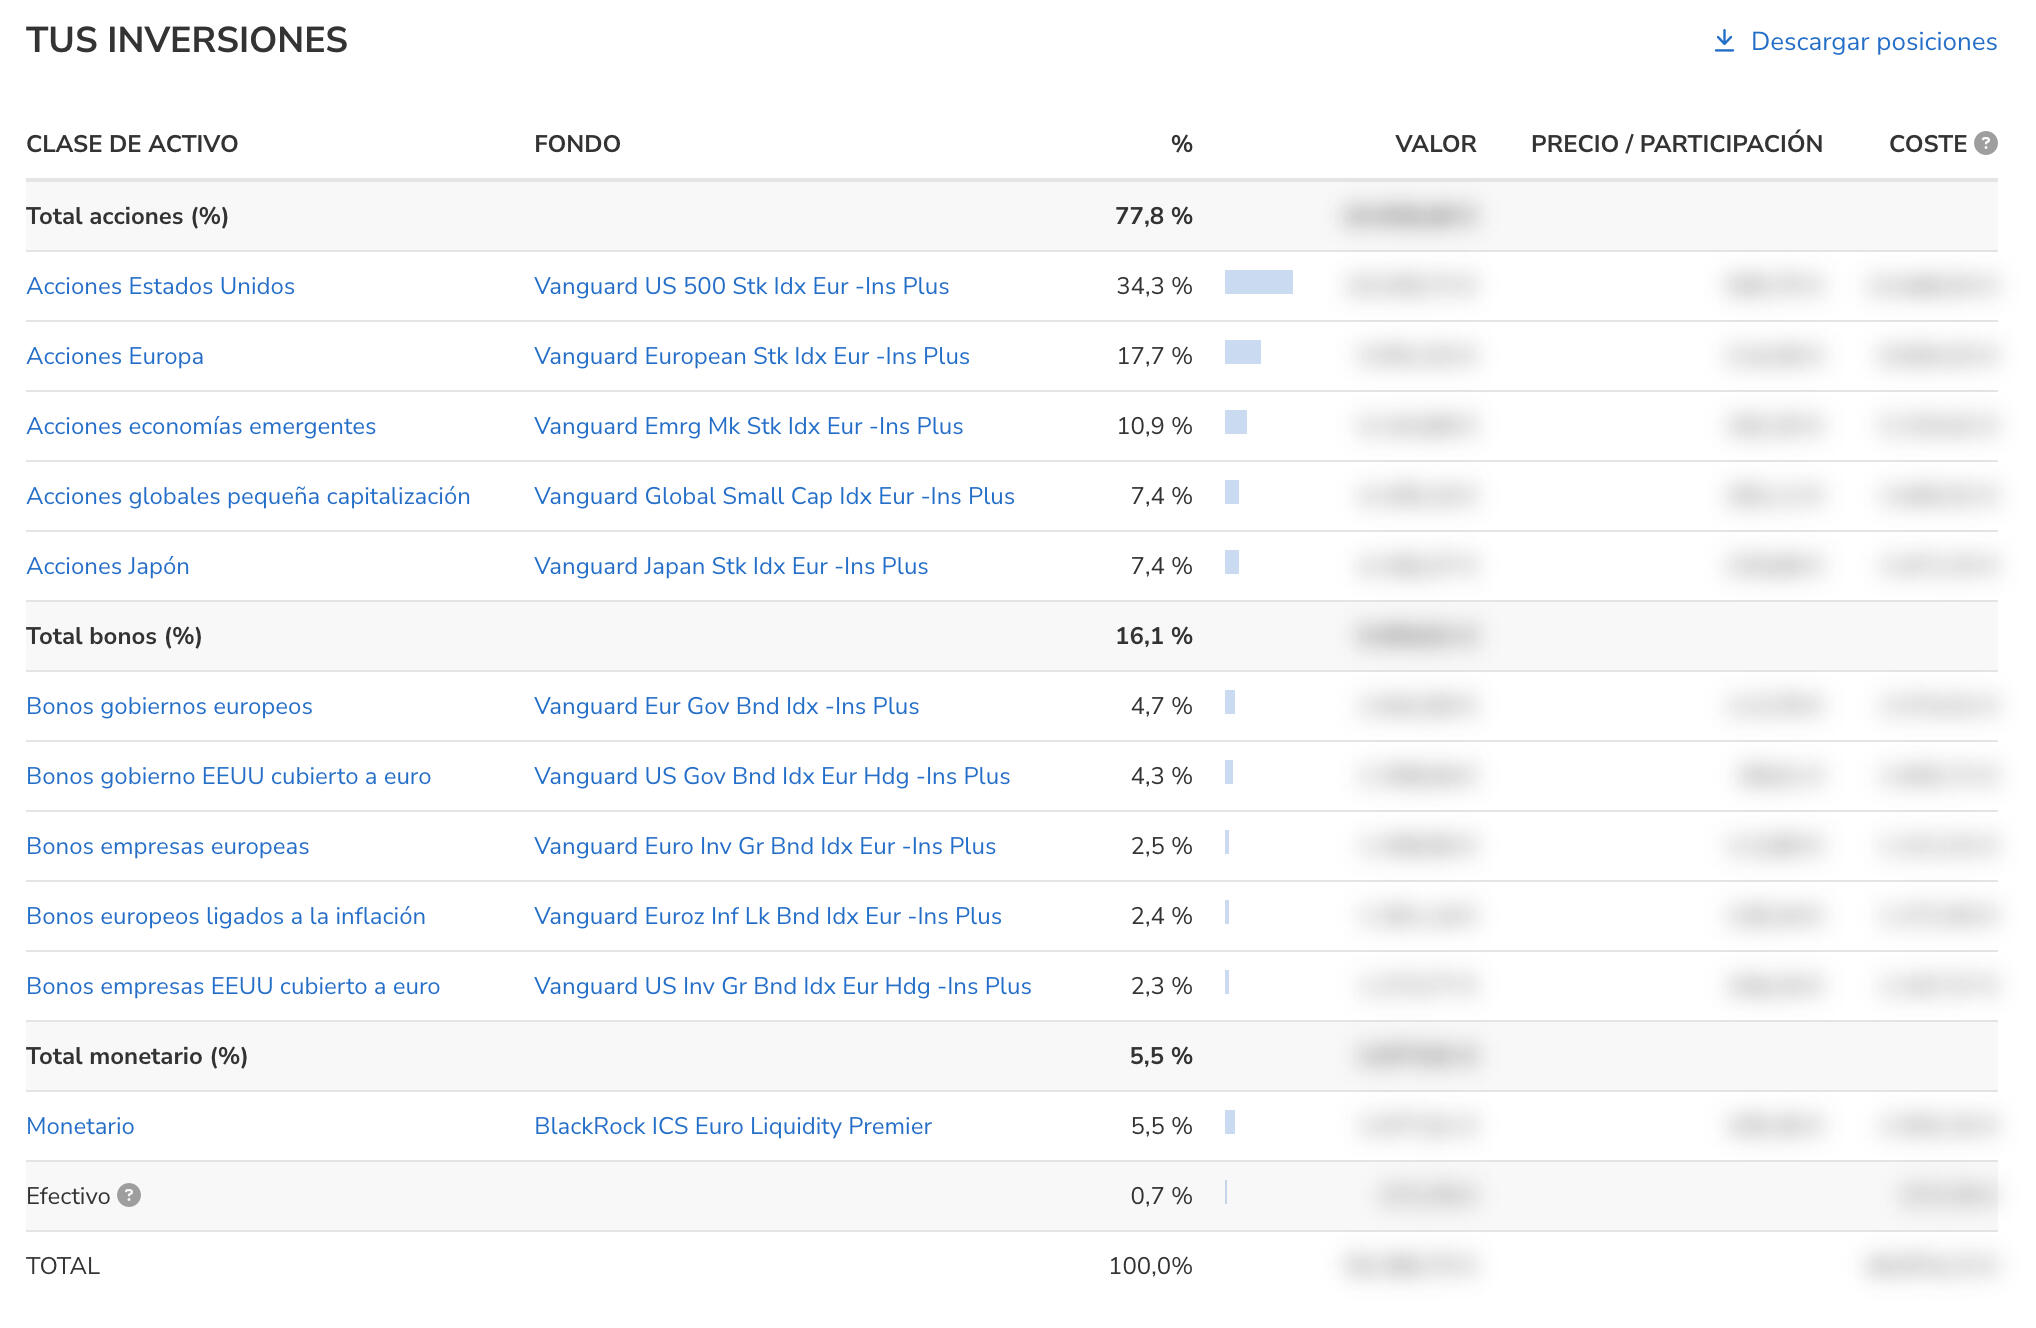Click the TUS INVERSIONES heading

pos(187,40)
